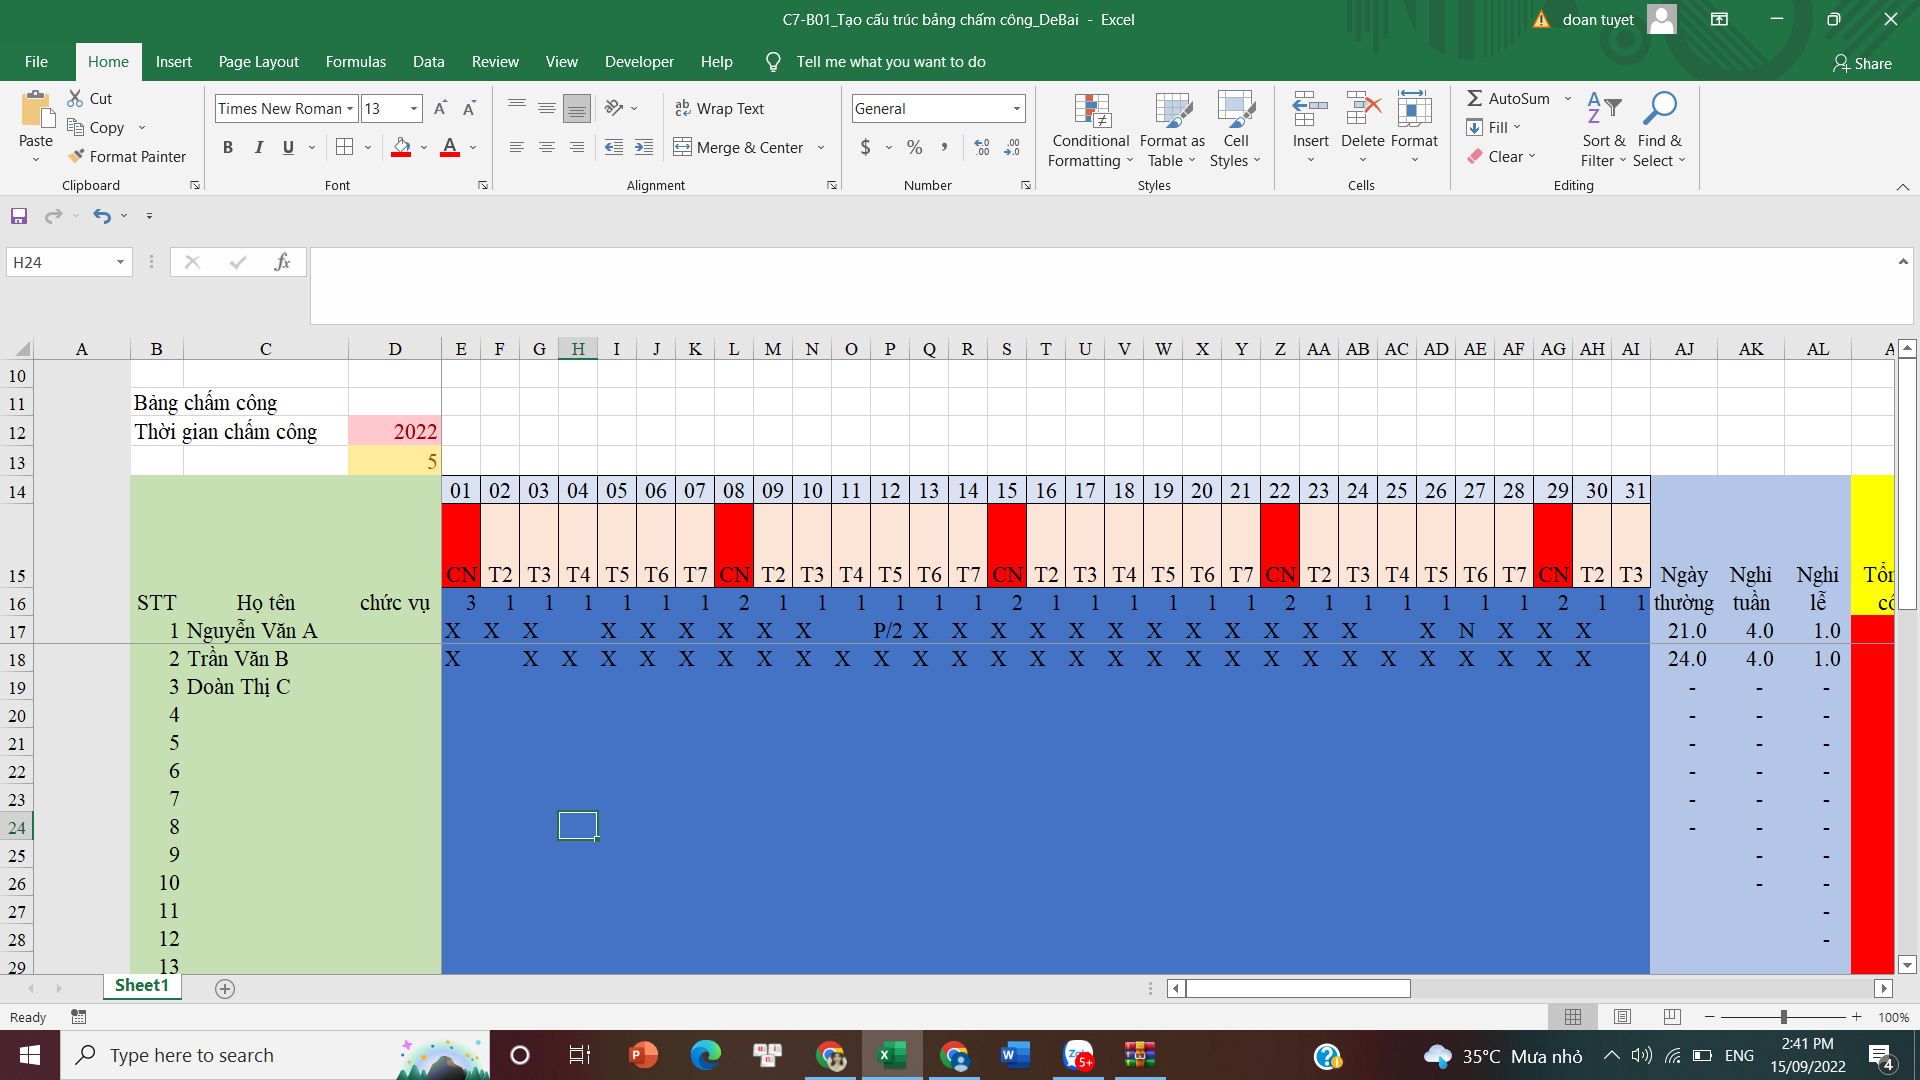Click the Cut scissors icon
The width and height of the screenshot is (1920, 1080).
pyautogui.click(x=75, y=98)
